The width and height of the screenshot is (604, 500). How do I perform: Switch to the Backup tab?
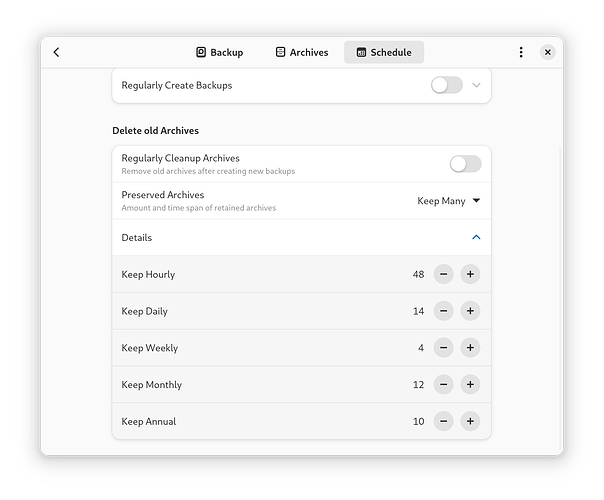[x=219, y=52]
